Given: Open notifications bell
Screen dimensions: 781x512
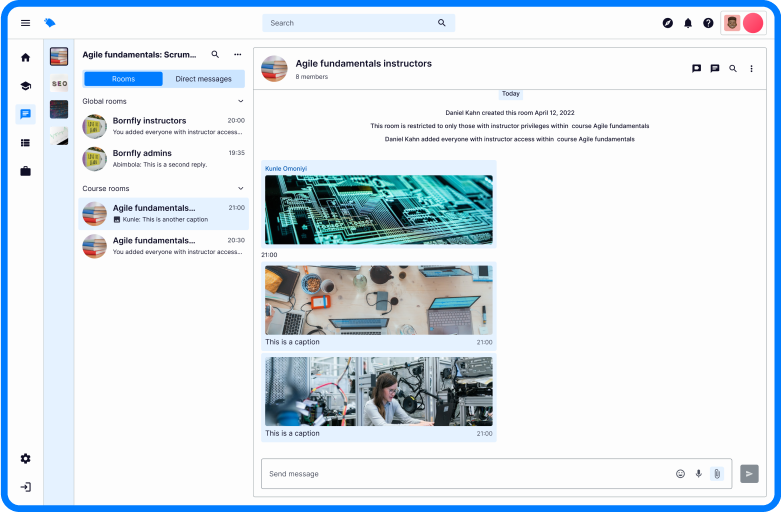Looking at the screenshot, I should tap(688, 23).
